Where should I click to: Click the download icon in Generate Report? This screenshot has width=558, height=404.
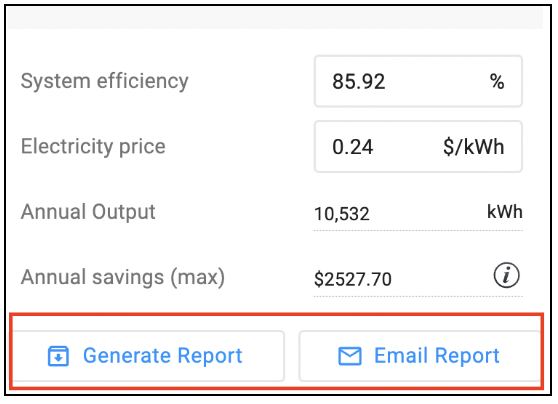(58, 356)
